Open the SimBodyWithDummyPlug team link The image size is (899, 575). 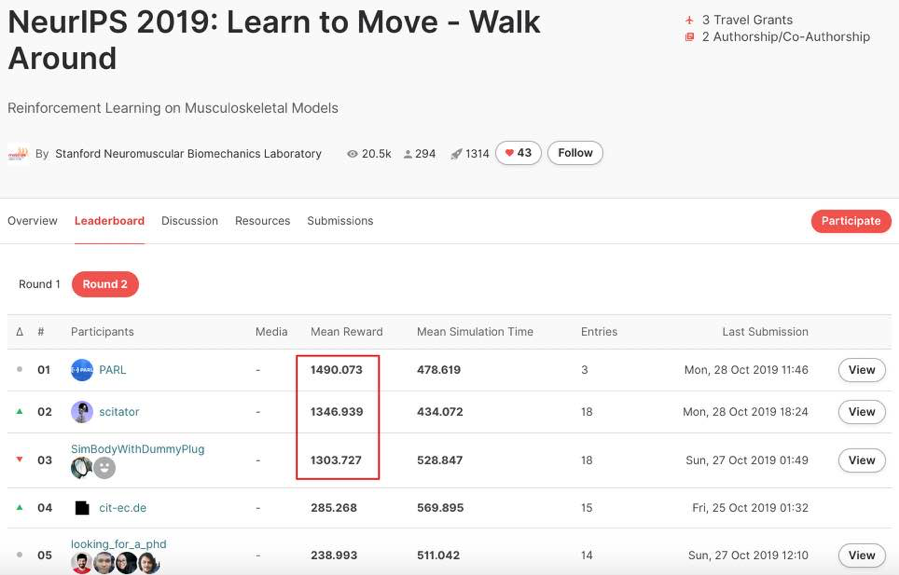coord(138,449)
